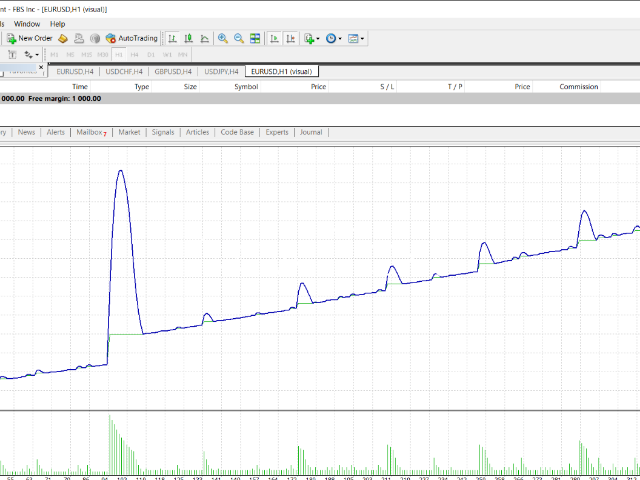The height and width of the screenshot is (480, 640).
Task: Open the Articles terminal tab
Action: tap(197, 132)
